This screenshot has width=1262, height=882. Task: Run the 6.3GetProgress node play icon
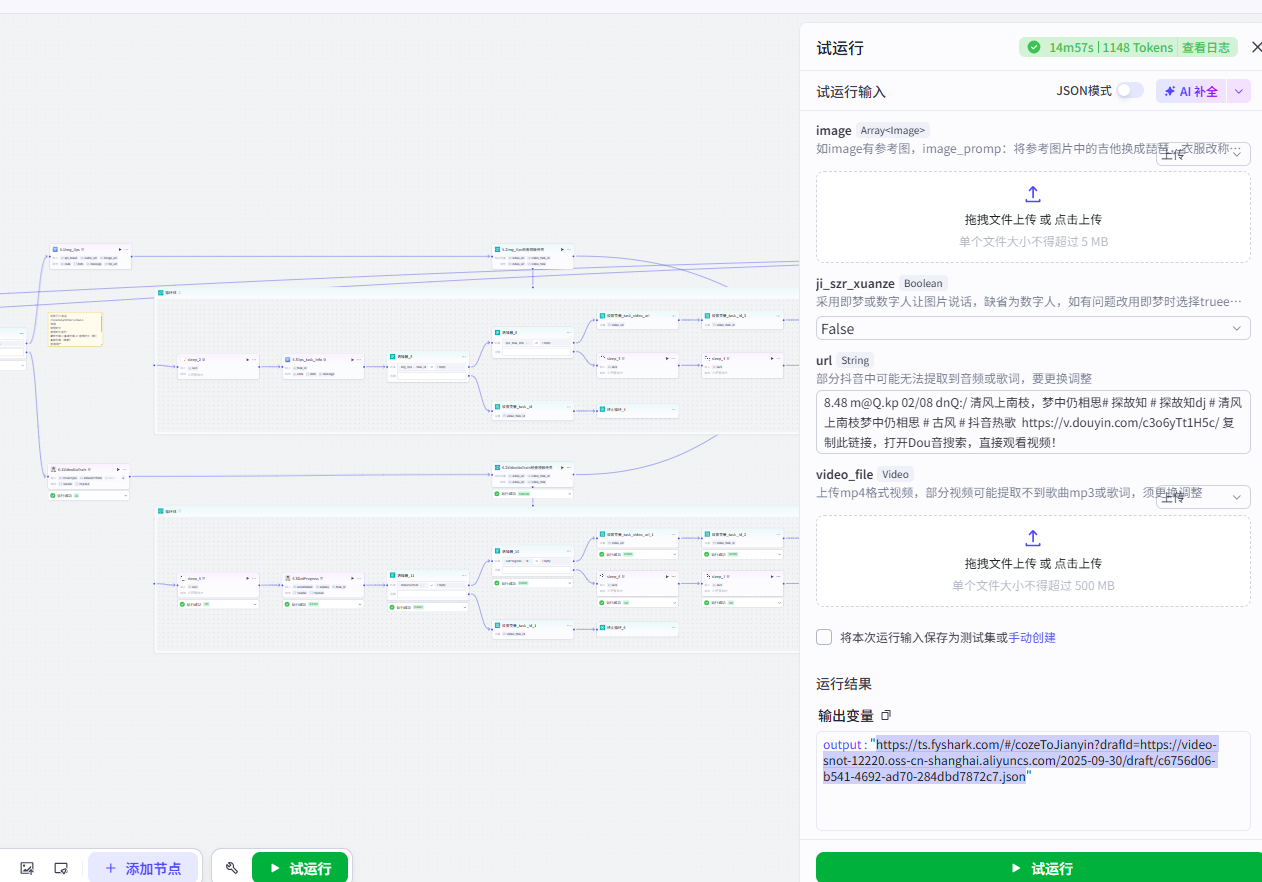pos(353,578)
